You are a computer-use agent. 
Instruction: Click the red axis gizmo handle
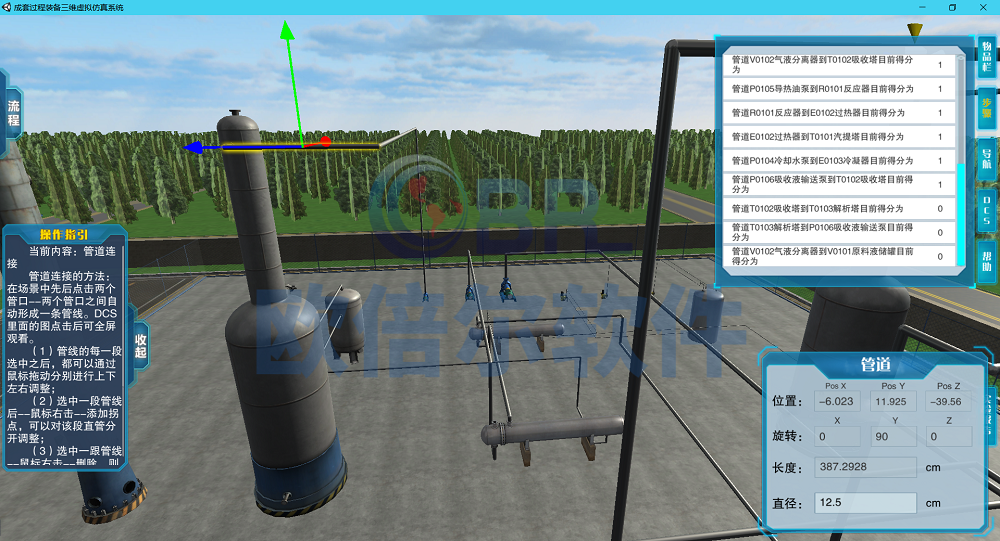coord(325,142)
